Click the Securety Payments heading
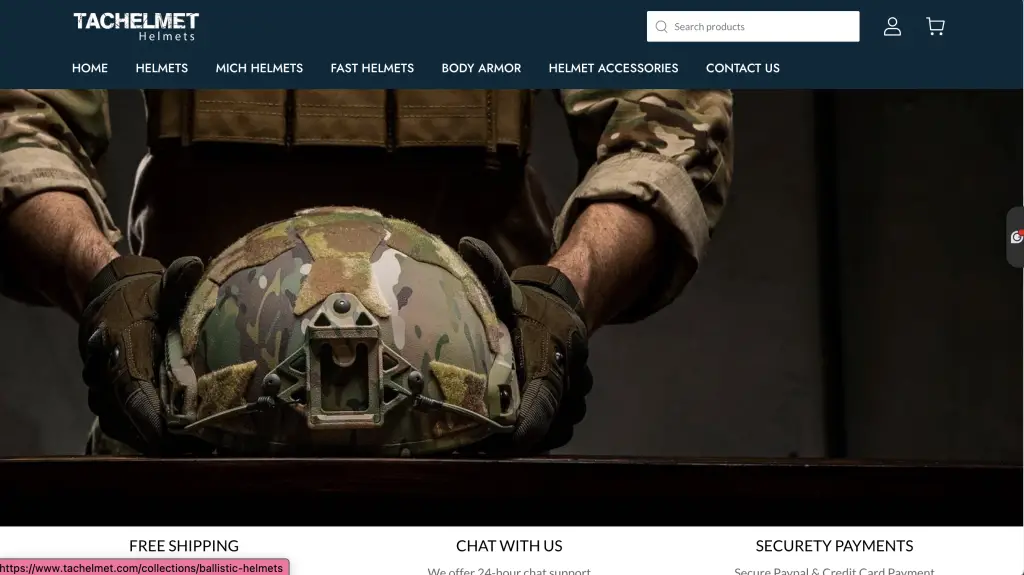Image resolution: width=1024 pixels, height=575 pixels. coord(834,546)
